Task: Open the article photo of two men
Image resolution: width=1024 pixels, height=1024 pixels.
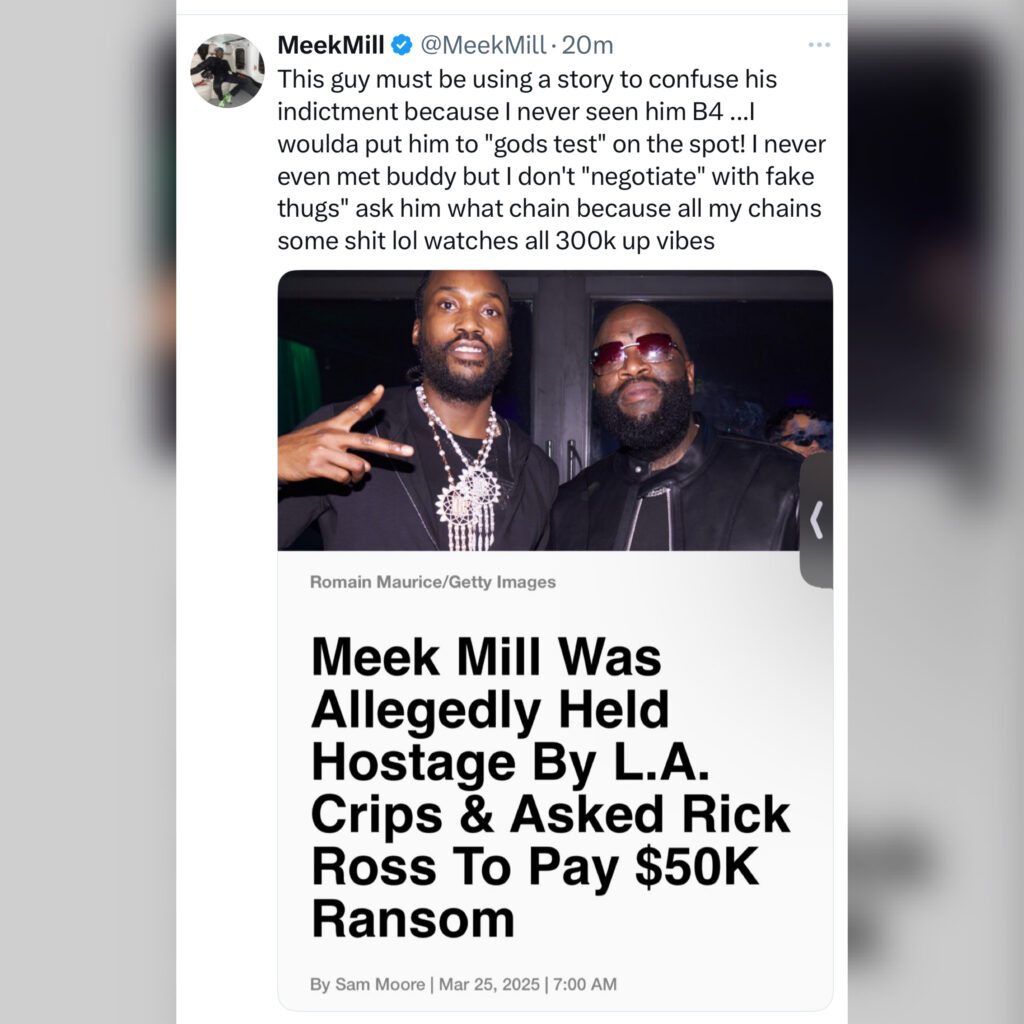Action: [555, 410]
